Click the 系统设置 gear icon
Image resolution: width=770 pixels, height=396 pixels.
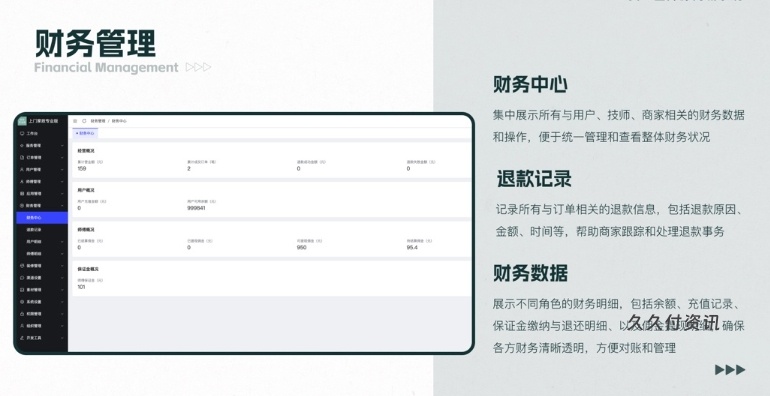pyautogui.click(x=22, y=302)
